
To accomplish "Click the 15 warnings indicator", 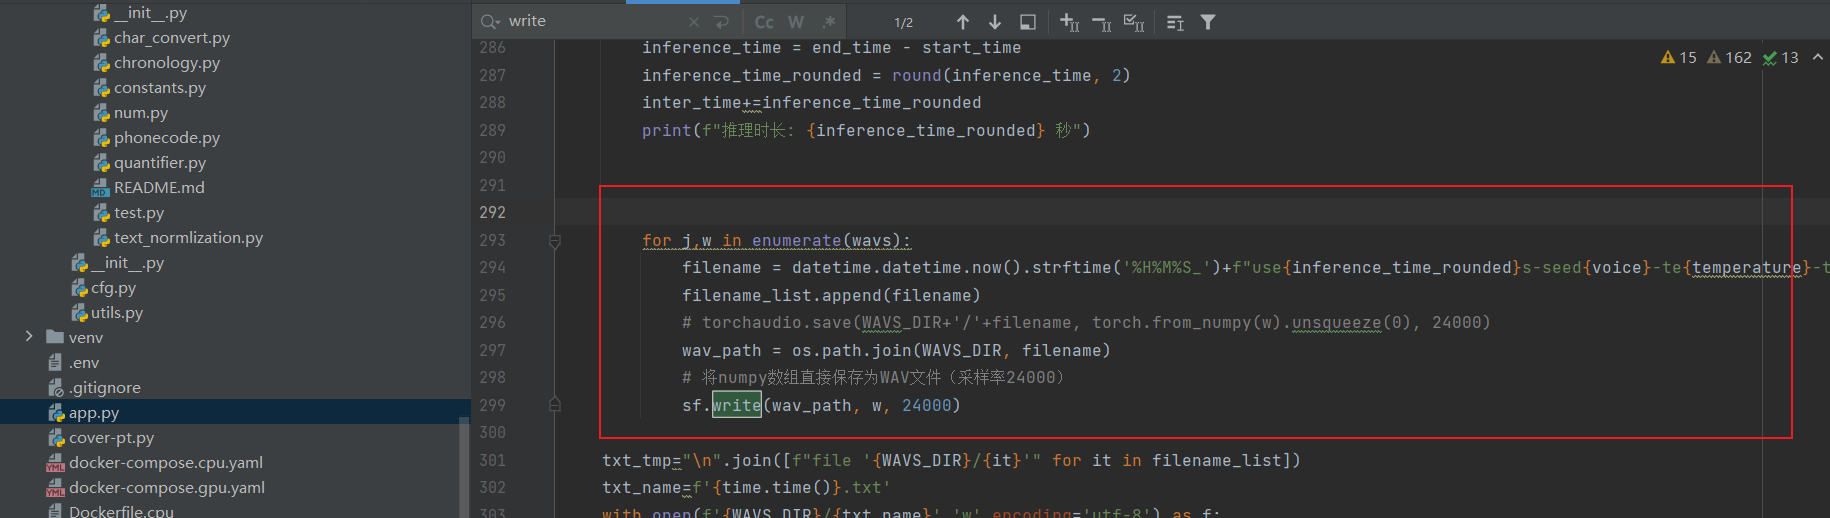I will click(x=1679, y=58).
